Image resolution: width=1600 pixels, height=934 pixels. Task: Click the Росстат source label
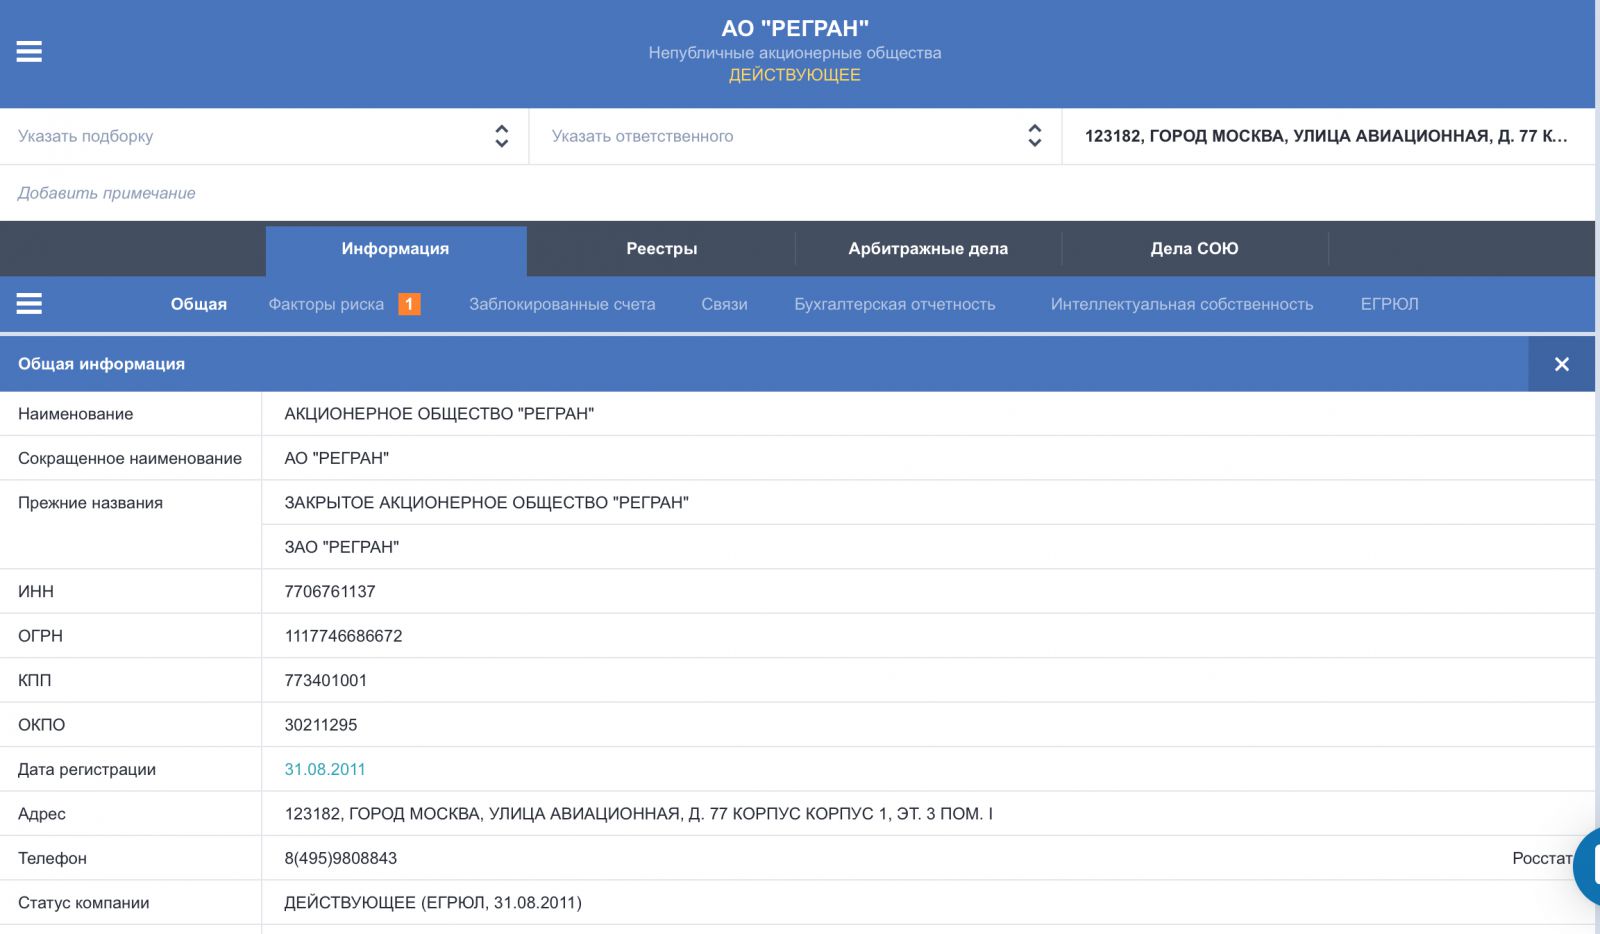point(1542,858)
